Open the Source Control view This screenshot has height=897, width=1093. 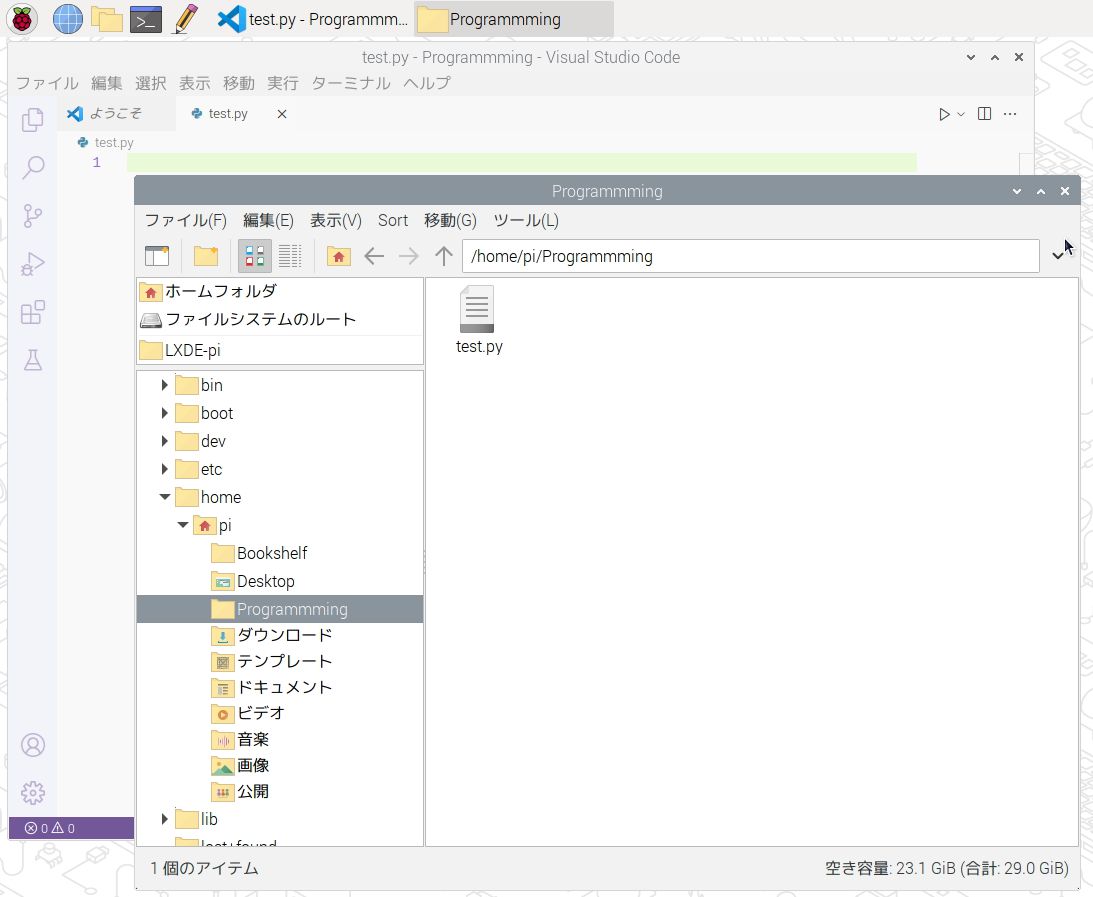[x=31, y=215]
